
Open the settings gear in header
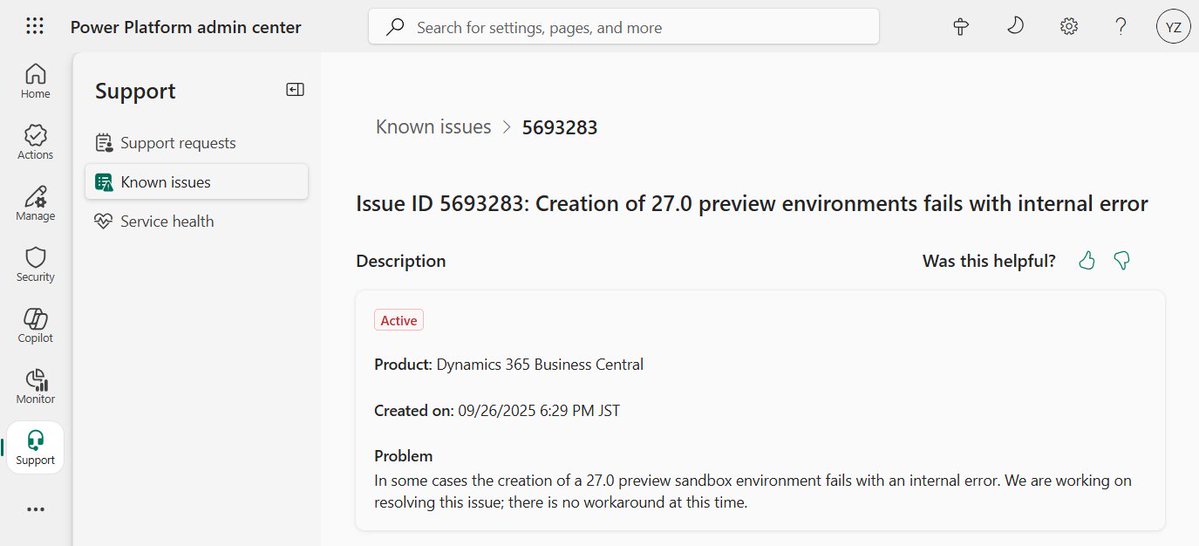[1068, 27]
